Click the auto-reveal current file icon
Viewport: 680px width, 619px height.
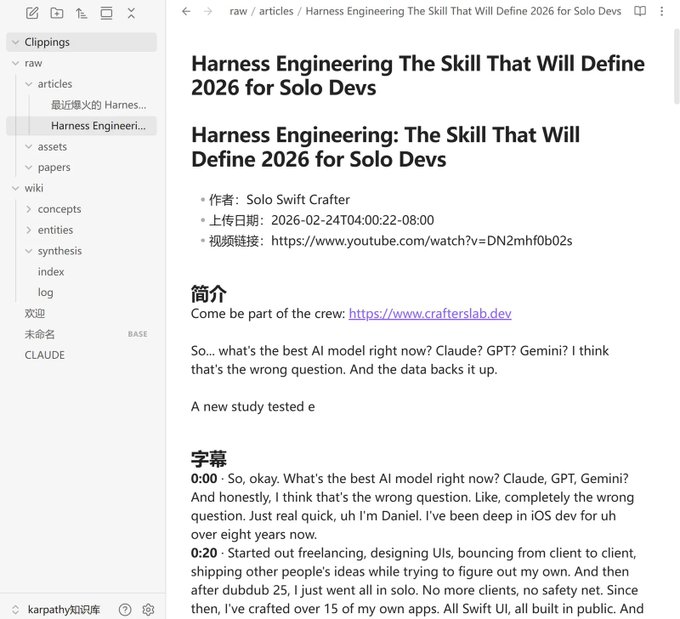pyautogui.click(x=106, y=13)
